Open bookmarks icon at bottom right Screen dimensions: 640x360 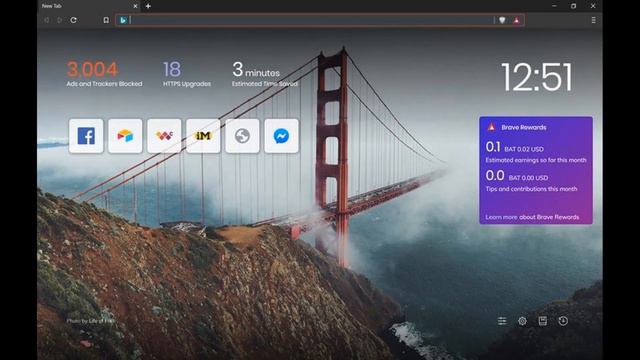(542, 321)
